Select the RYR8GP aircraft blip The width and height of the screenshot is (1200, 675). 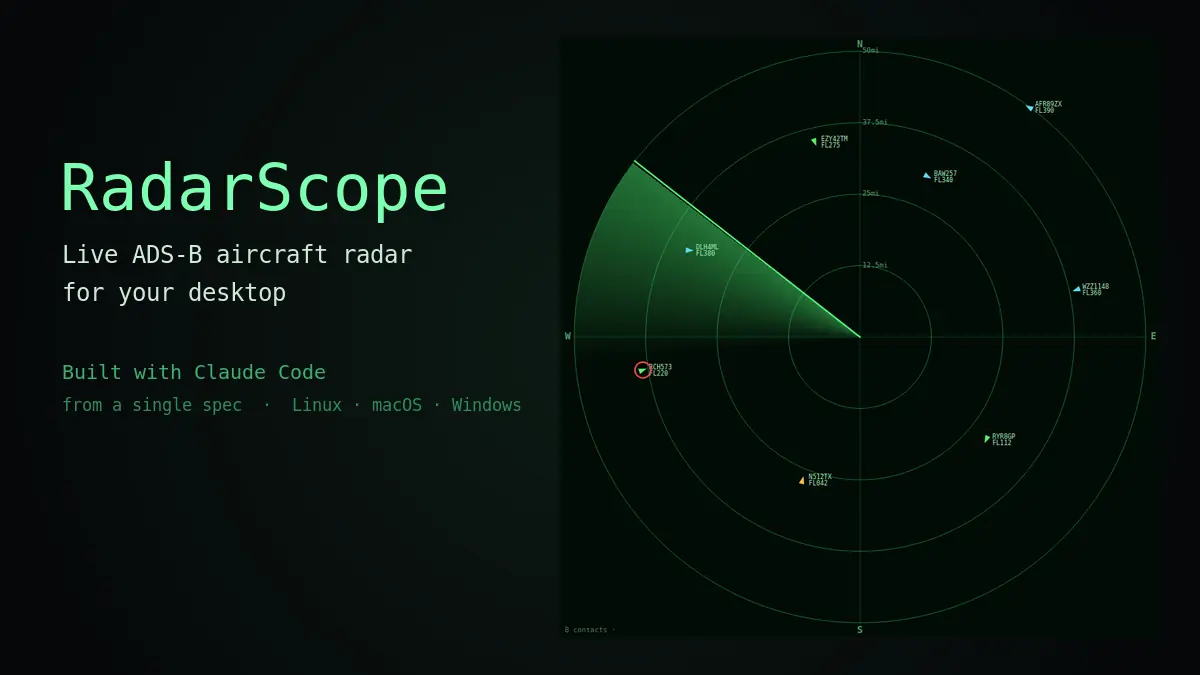(986, 438)
